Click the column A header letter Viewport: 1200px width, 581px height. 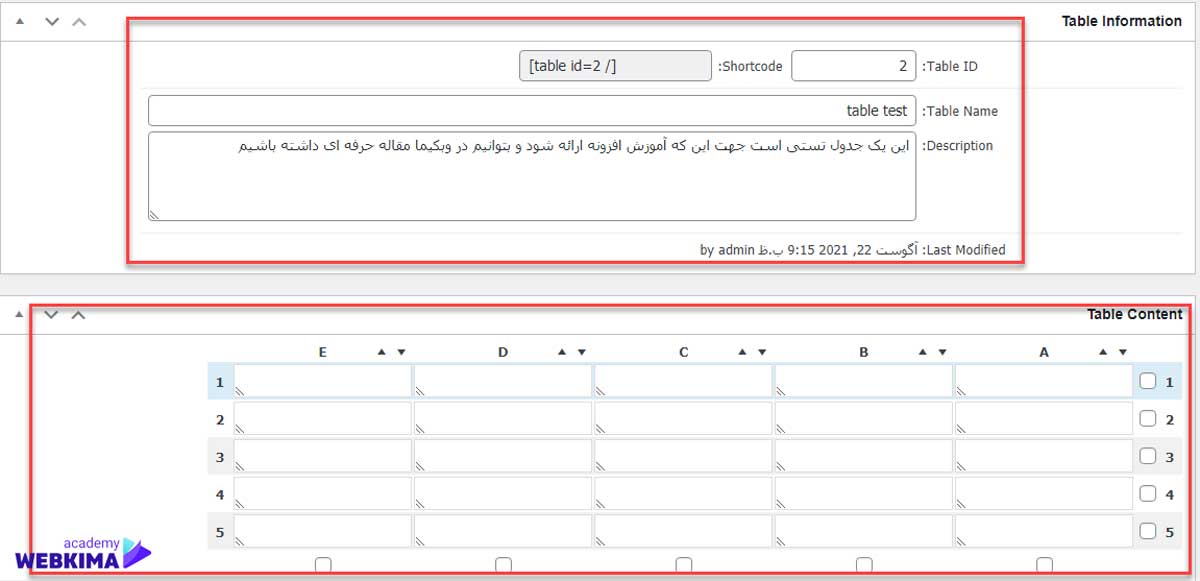coord(1044,352)
